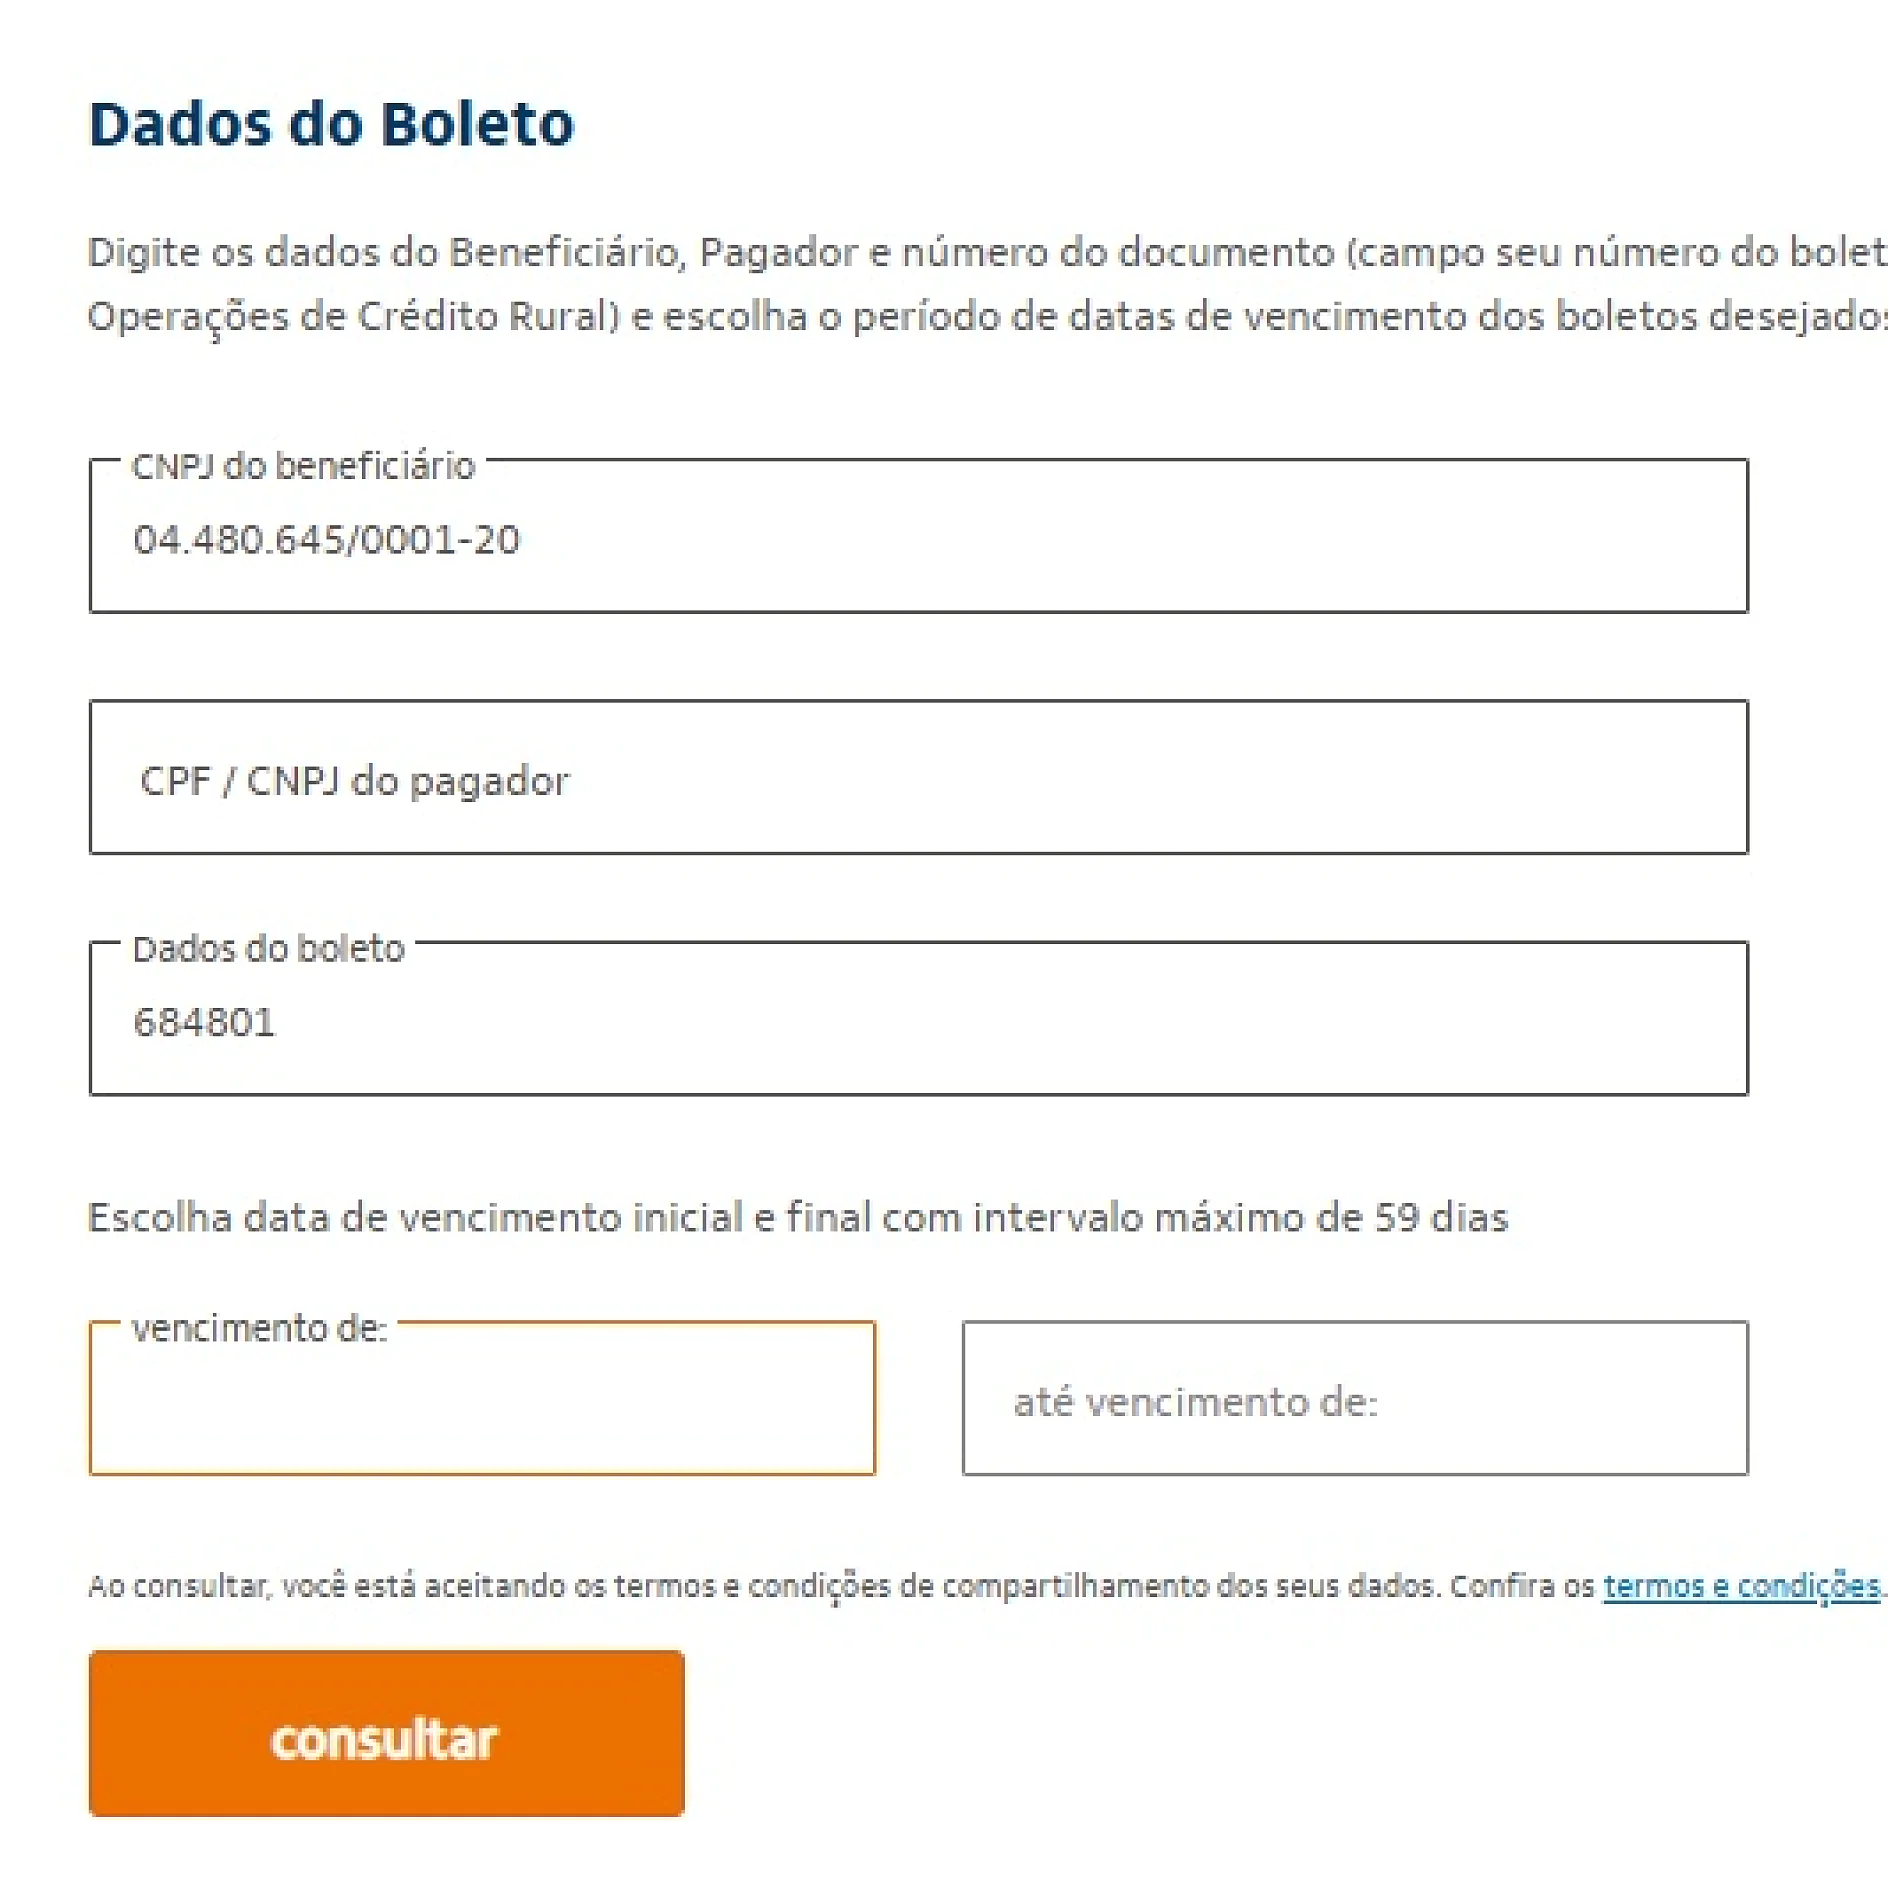Screen dimensions: 1888x1888
Task: Click the CNPJ do beneficiário field label
Action: pos(300,466)
